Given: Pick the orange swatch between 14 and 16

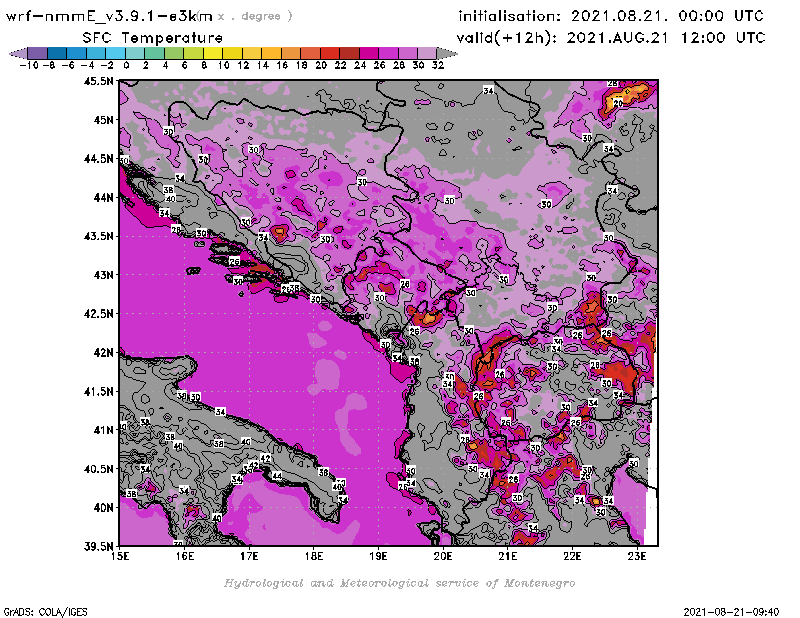Looking at the screenshot, I should pos(272,53).
